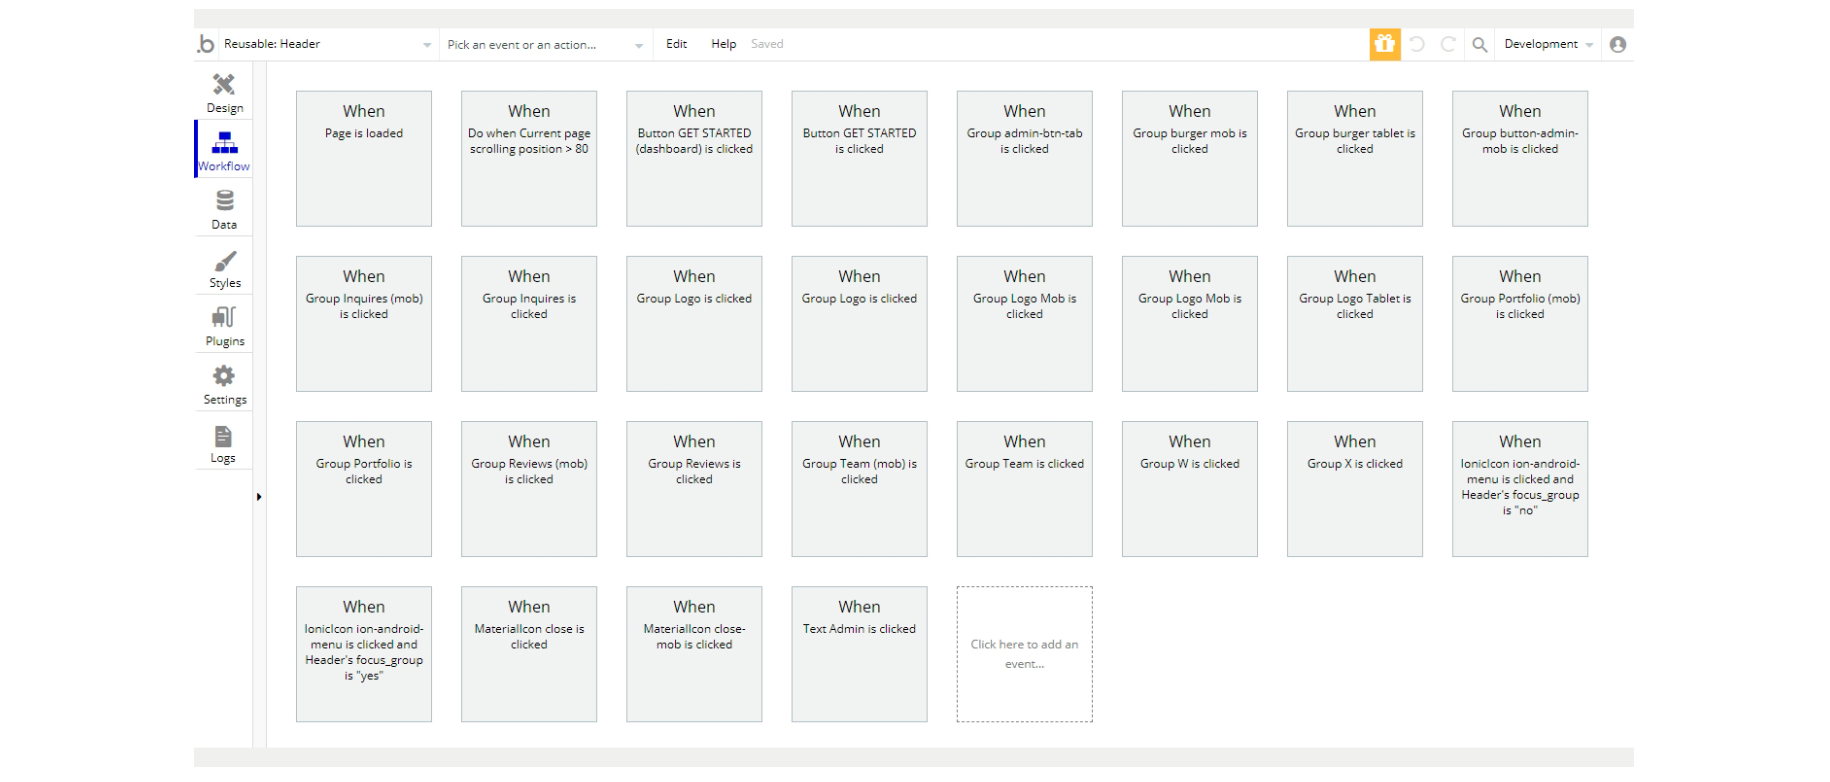The image size is (1830, 782).
Task: Select the Workflow tab
Action: point(224,149)
